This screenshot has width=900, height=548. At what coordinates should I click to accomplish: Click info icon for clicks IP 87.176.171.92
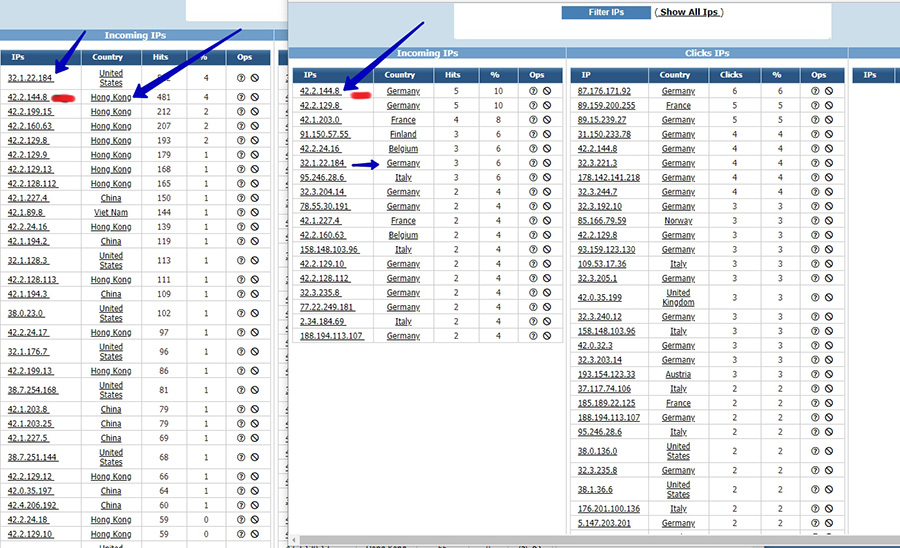[x=815, y=91]
